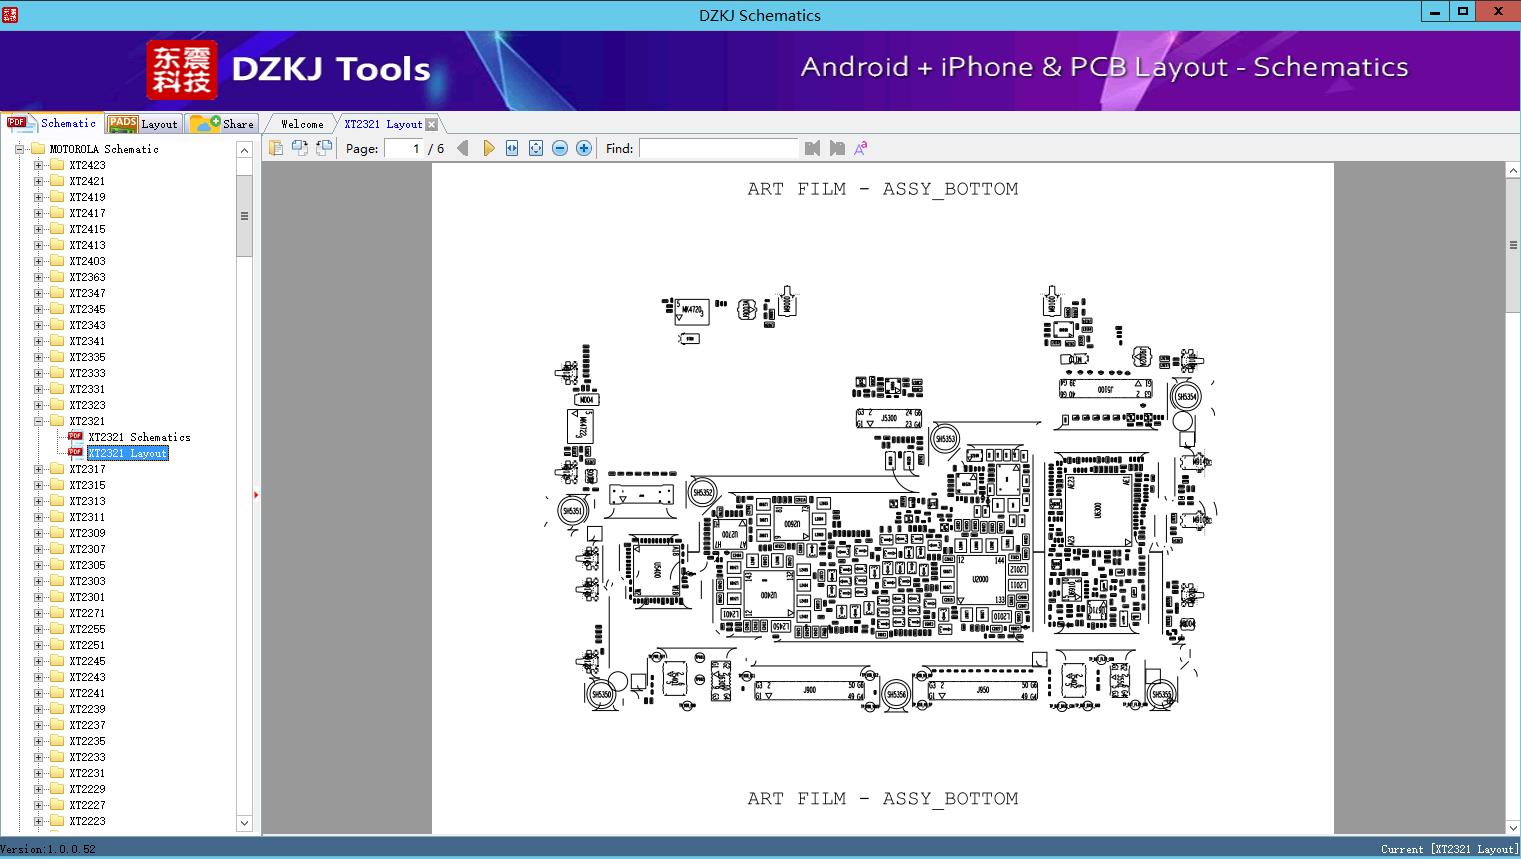Click the tree panel scrollbar thumb

click(244, 216)
